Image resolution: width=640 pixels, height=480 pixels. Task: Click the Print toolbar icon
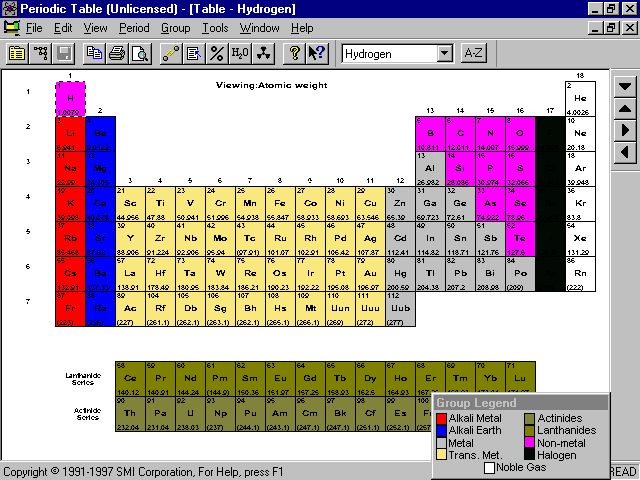[117, 54]
